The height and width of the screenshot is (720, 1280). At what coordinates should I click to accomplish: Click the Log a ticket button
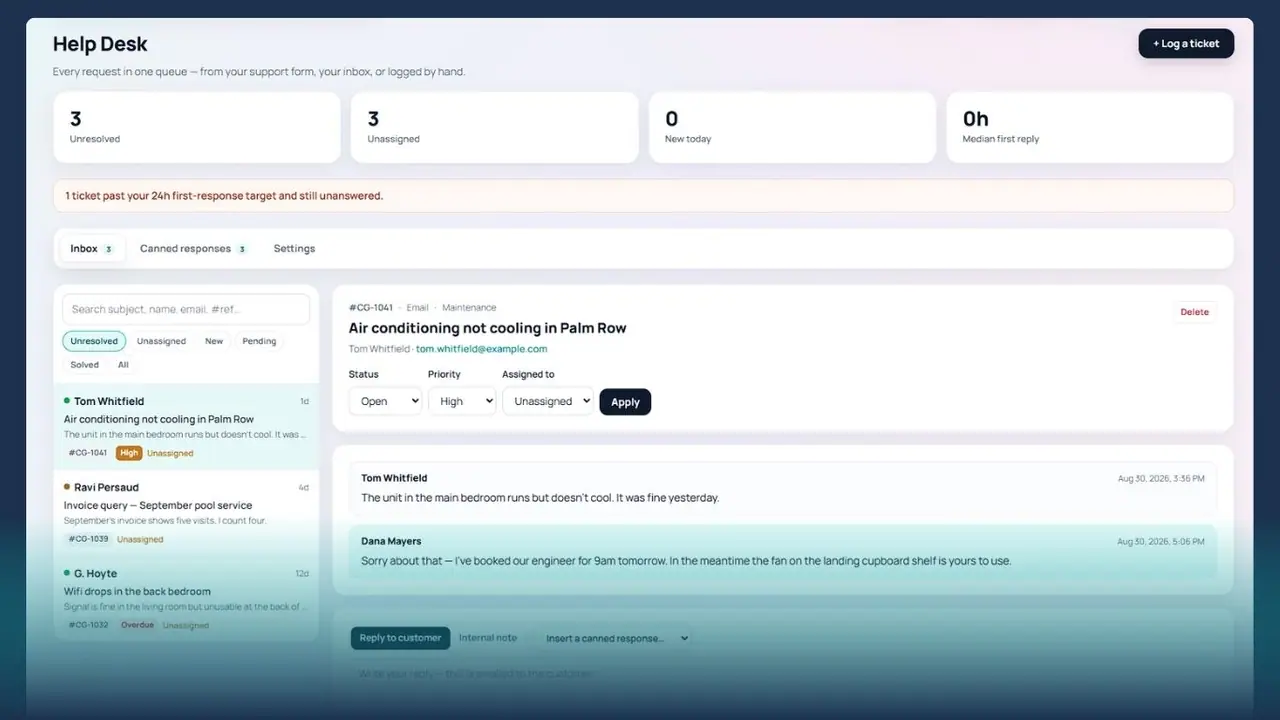tap(1186, 43)
